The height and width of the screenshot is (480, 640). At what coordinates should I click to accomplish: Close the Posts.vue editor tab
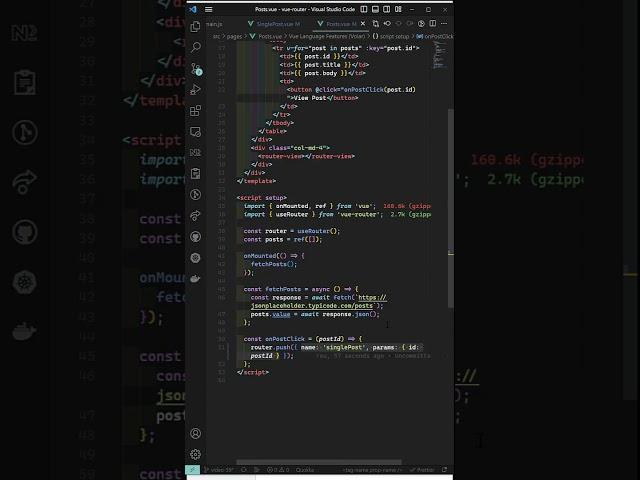click(363, 24)
